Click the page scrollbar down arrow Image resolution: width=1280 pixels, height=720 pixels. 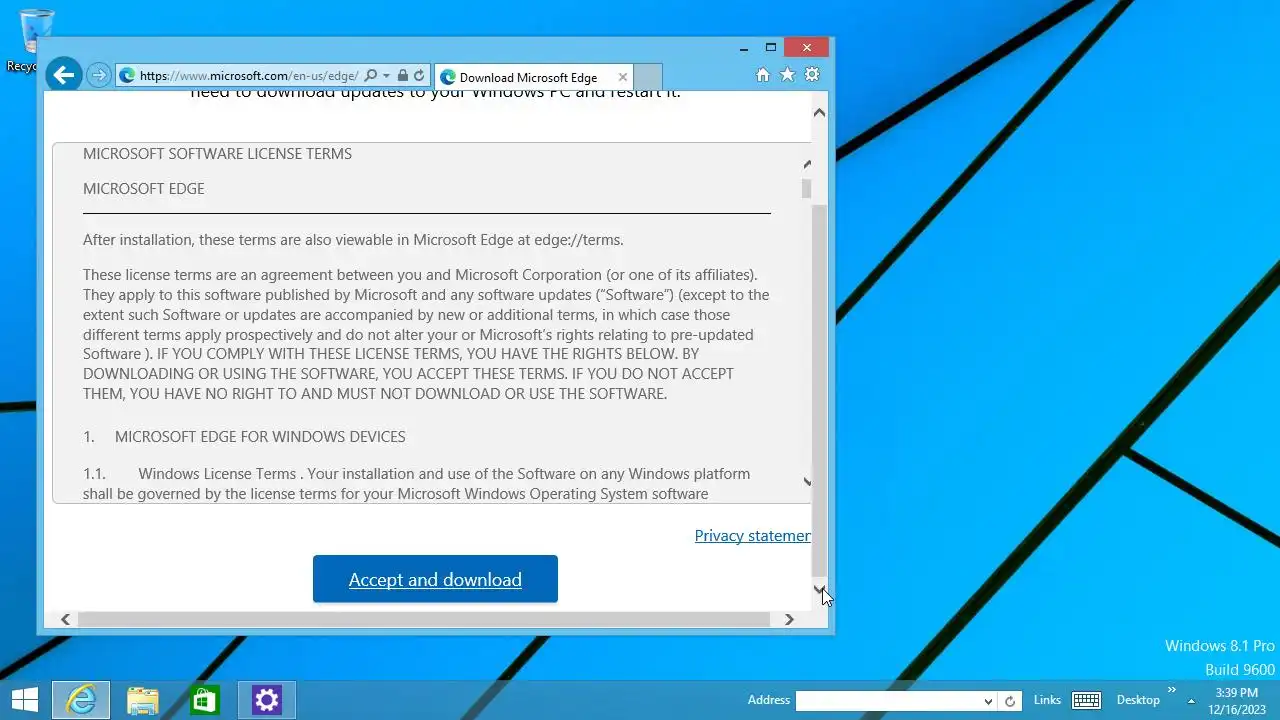coord(819,590)
